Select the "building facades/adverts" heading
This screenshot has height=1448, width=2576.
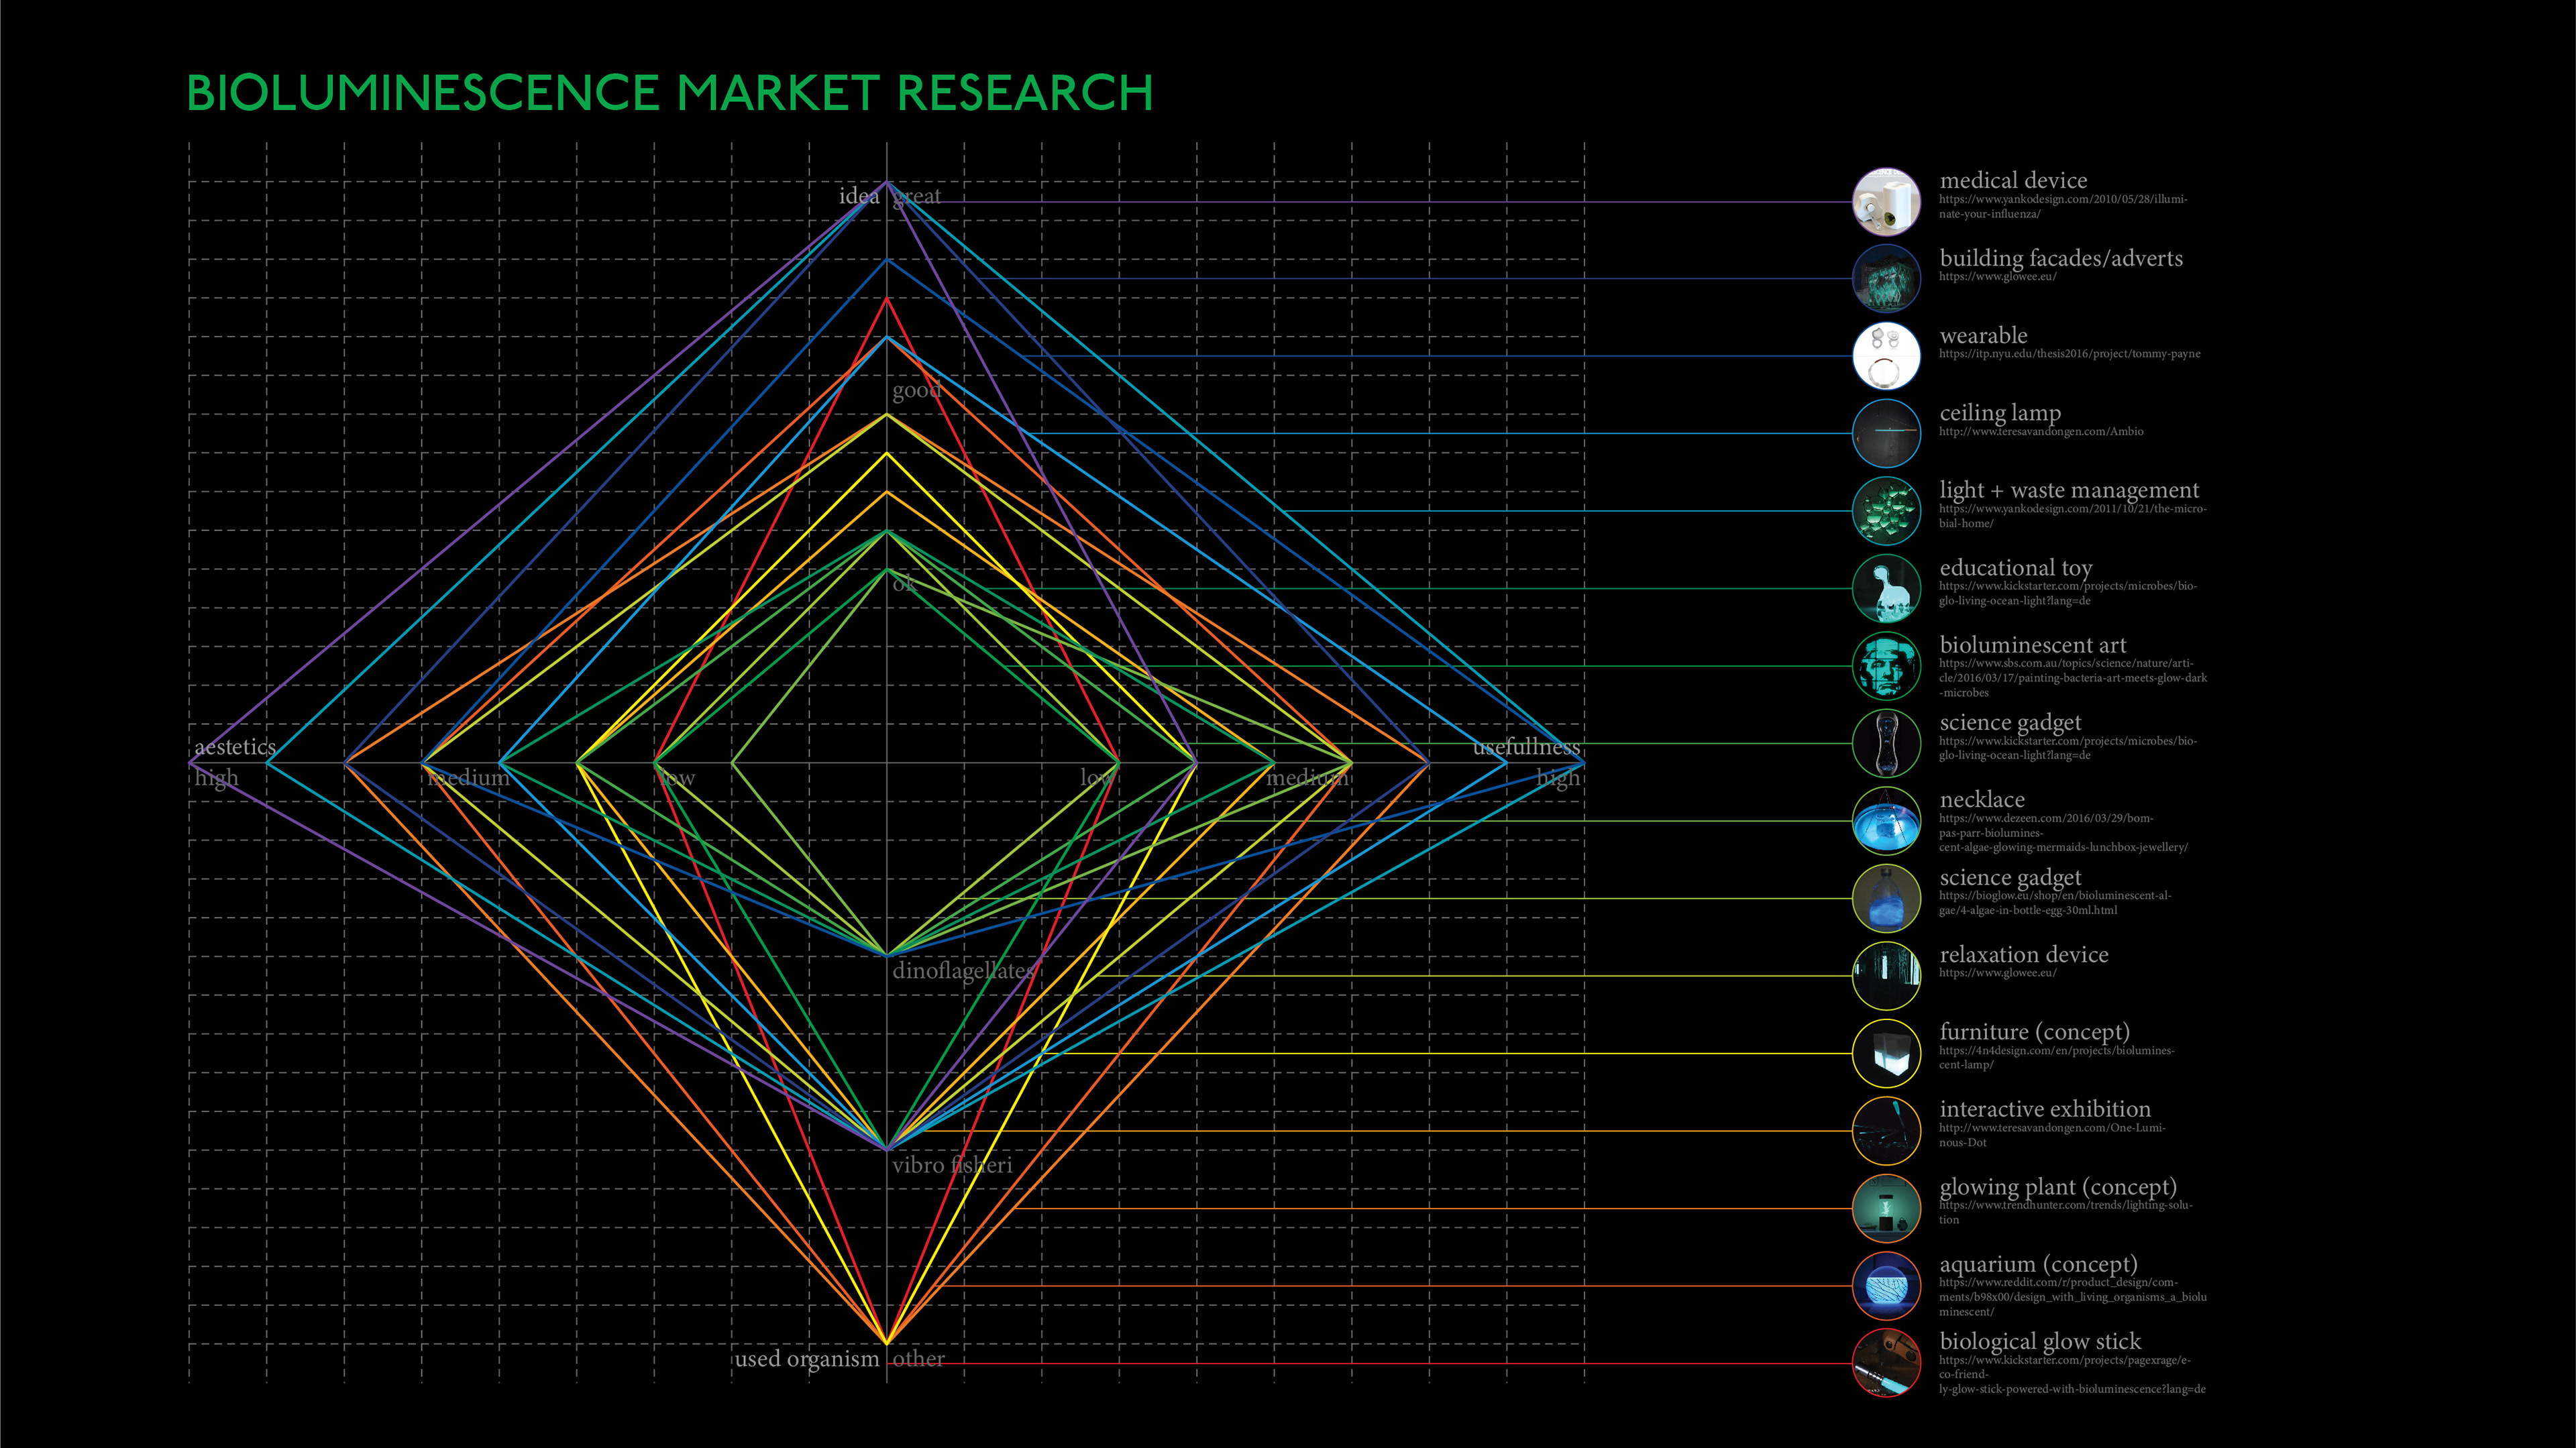coord(2061,258)
